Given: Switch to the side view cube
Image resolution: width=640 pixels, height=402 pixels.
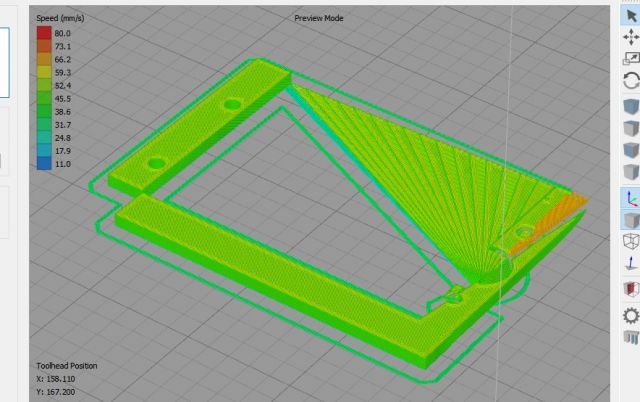Looking at the screenshot, I should pyautogui.click(x=630, y=172).
